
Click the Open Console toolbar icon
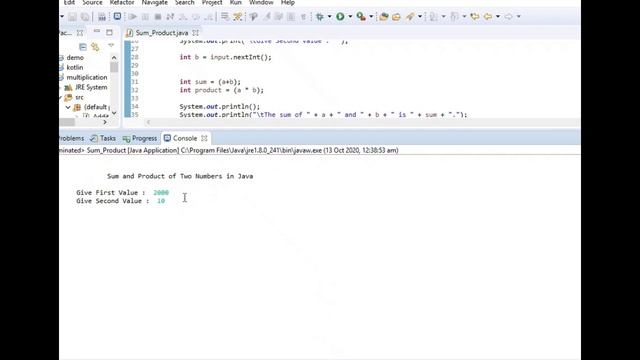pyautogui.click(x=117, y=16)
